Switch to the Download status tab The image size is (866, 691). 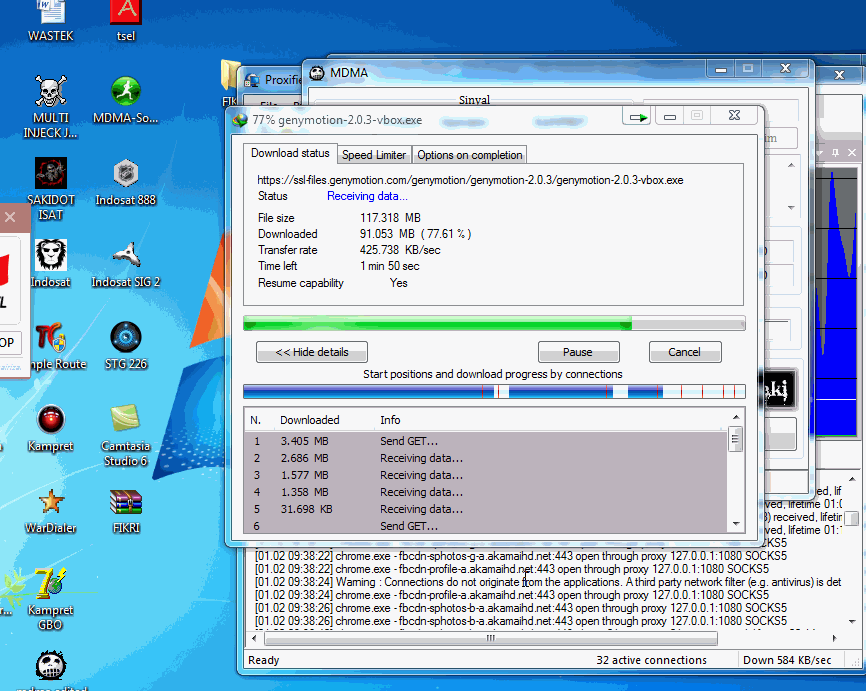click(290, 153)
